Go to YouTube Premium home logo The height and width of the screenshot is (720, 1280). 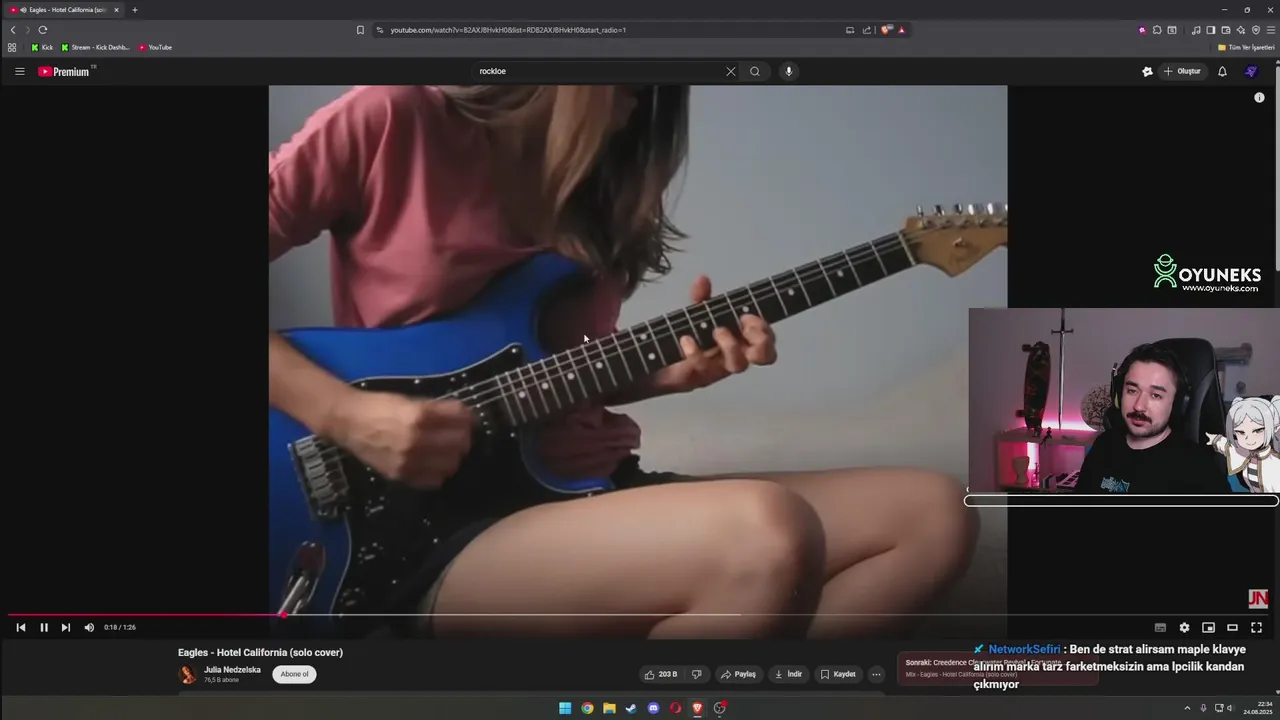[x=64, y=71]
